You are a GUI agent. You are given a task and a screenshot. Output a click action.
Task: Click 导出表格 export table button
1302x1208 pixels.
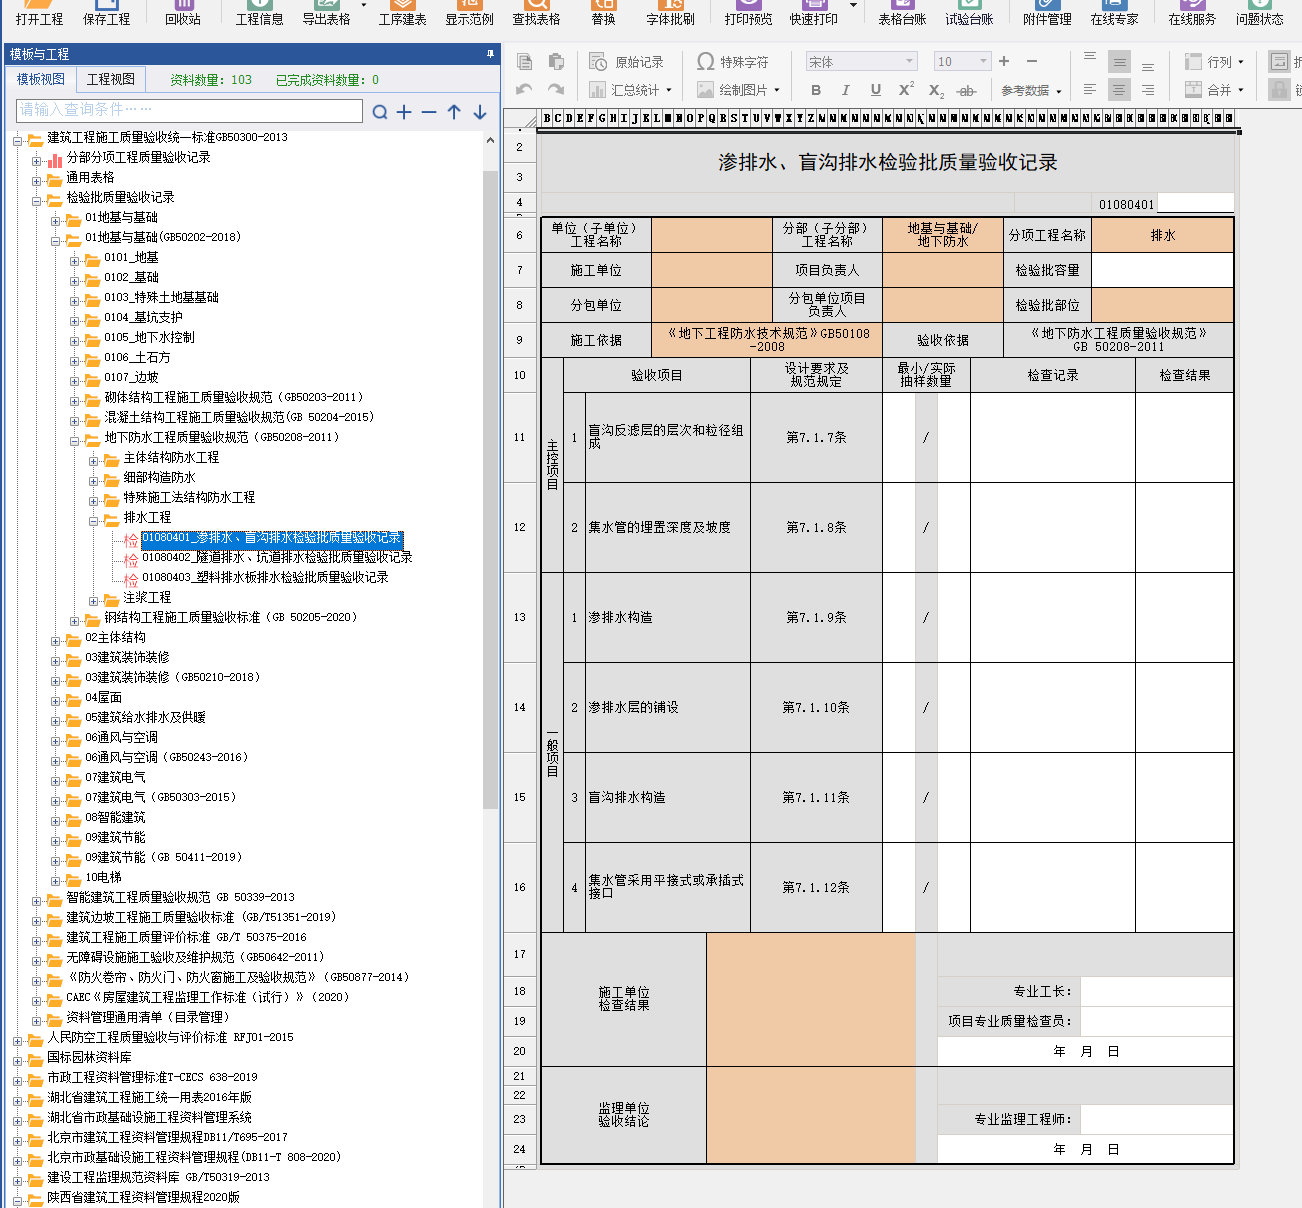[x=327, y=13]
